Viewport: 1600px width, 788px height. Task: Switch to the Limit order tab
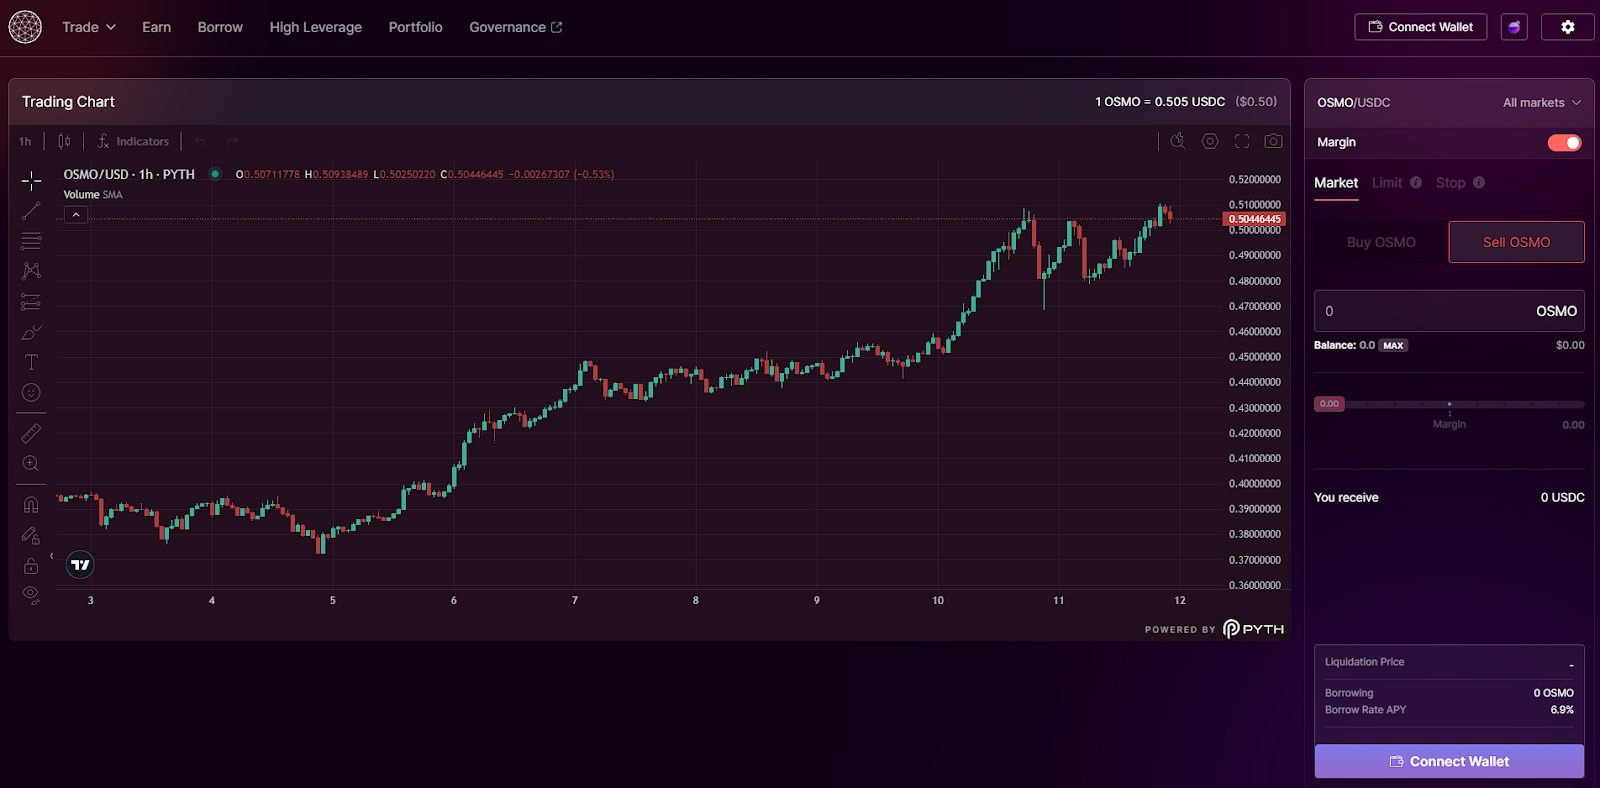pyautogui.click(x=1387, y=183)
